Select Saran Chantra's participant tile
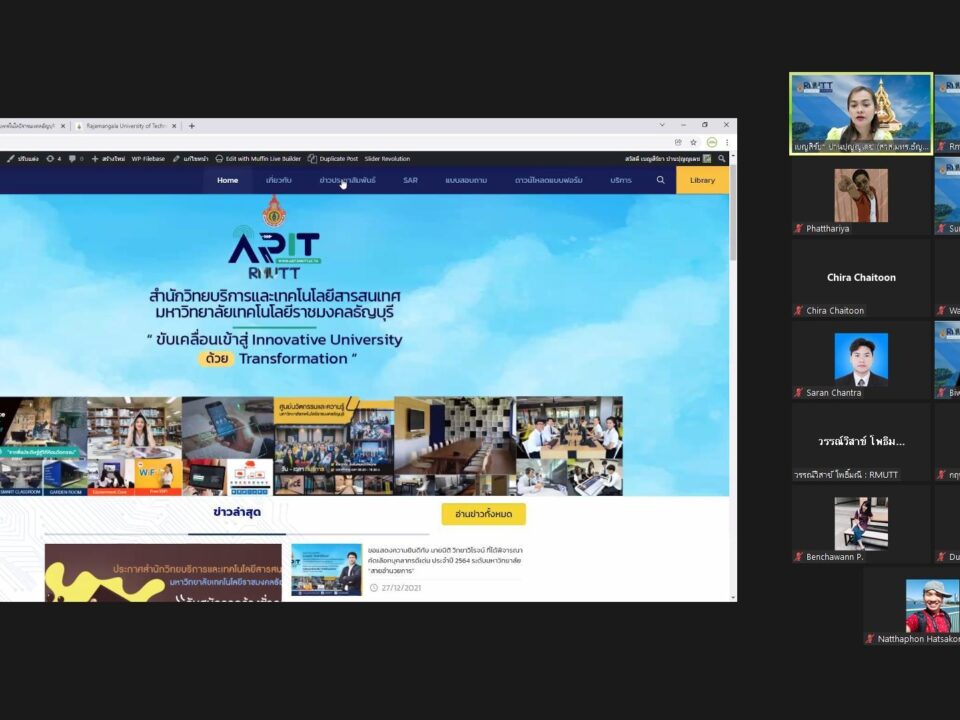The image size is (960, 720). [861, 360]
